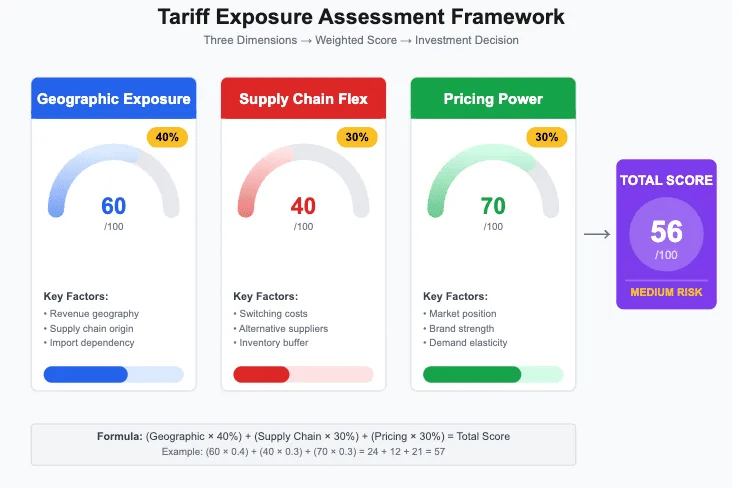Click the Supply Chain 30% weight badge
The width and height of the screenshot is (741, 488).
tap(357, 137)
